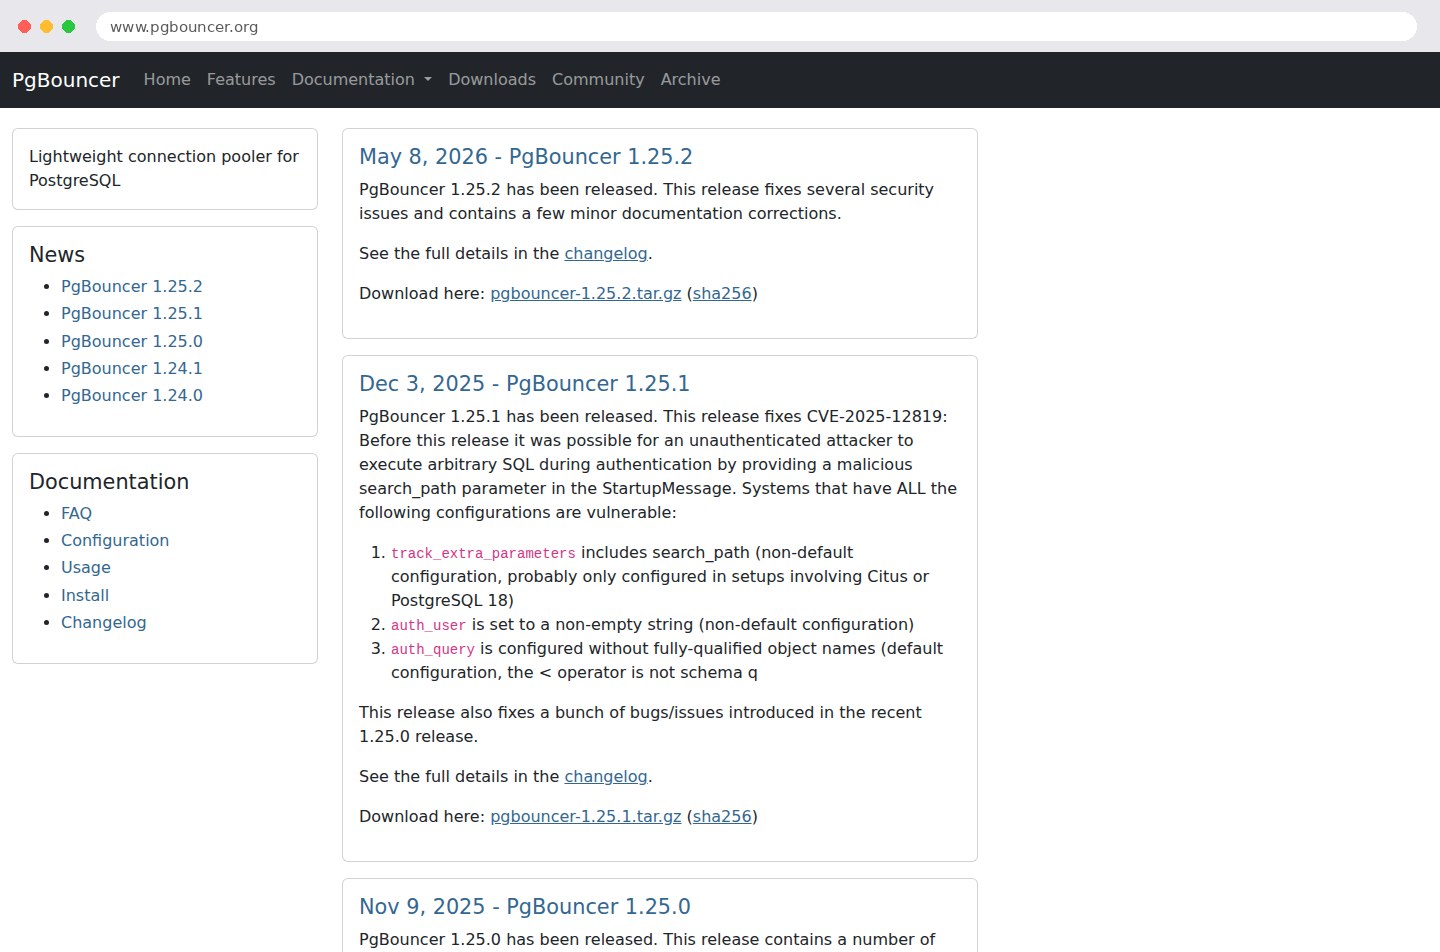1440x952 pixels.
Task: Open the Archive nav link
Action: tap(690, 79)
